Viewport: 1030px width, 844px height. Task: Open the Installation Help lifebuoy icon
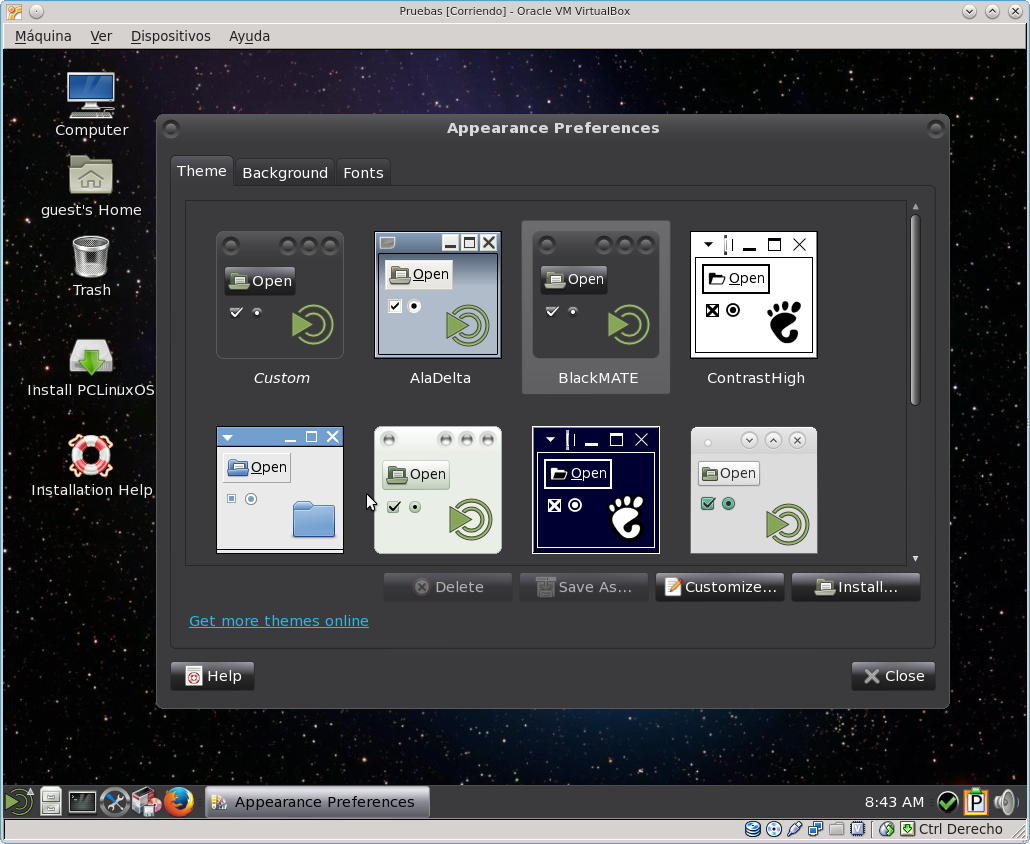click(91, 456)
